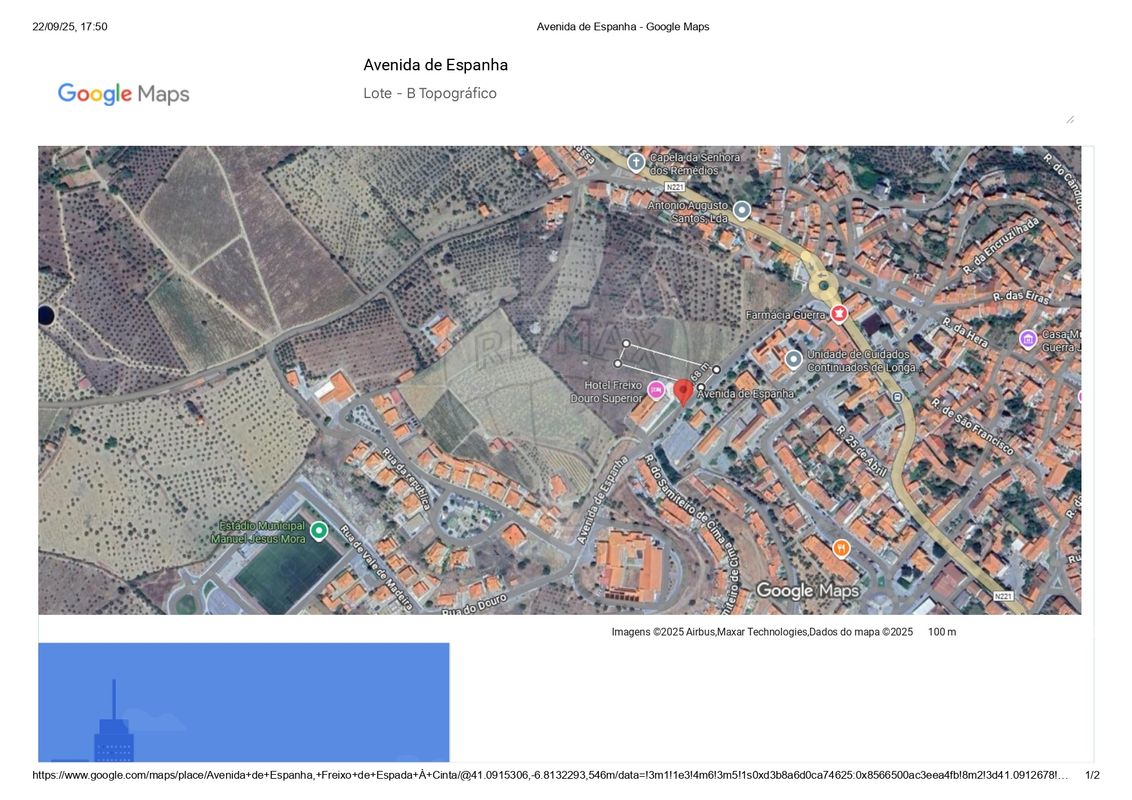Image resolution: width=1132 pixels, height=800 pixels.
Task: Click the blue building illustration thumbnail
Action: point(243,702)
